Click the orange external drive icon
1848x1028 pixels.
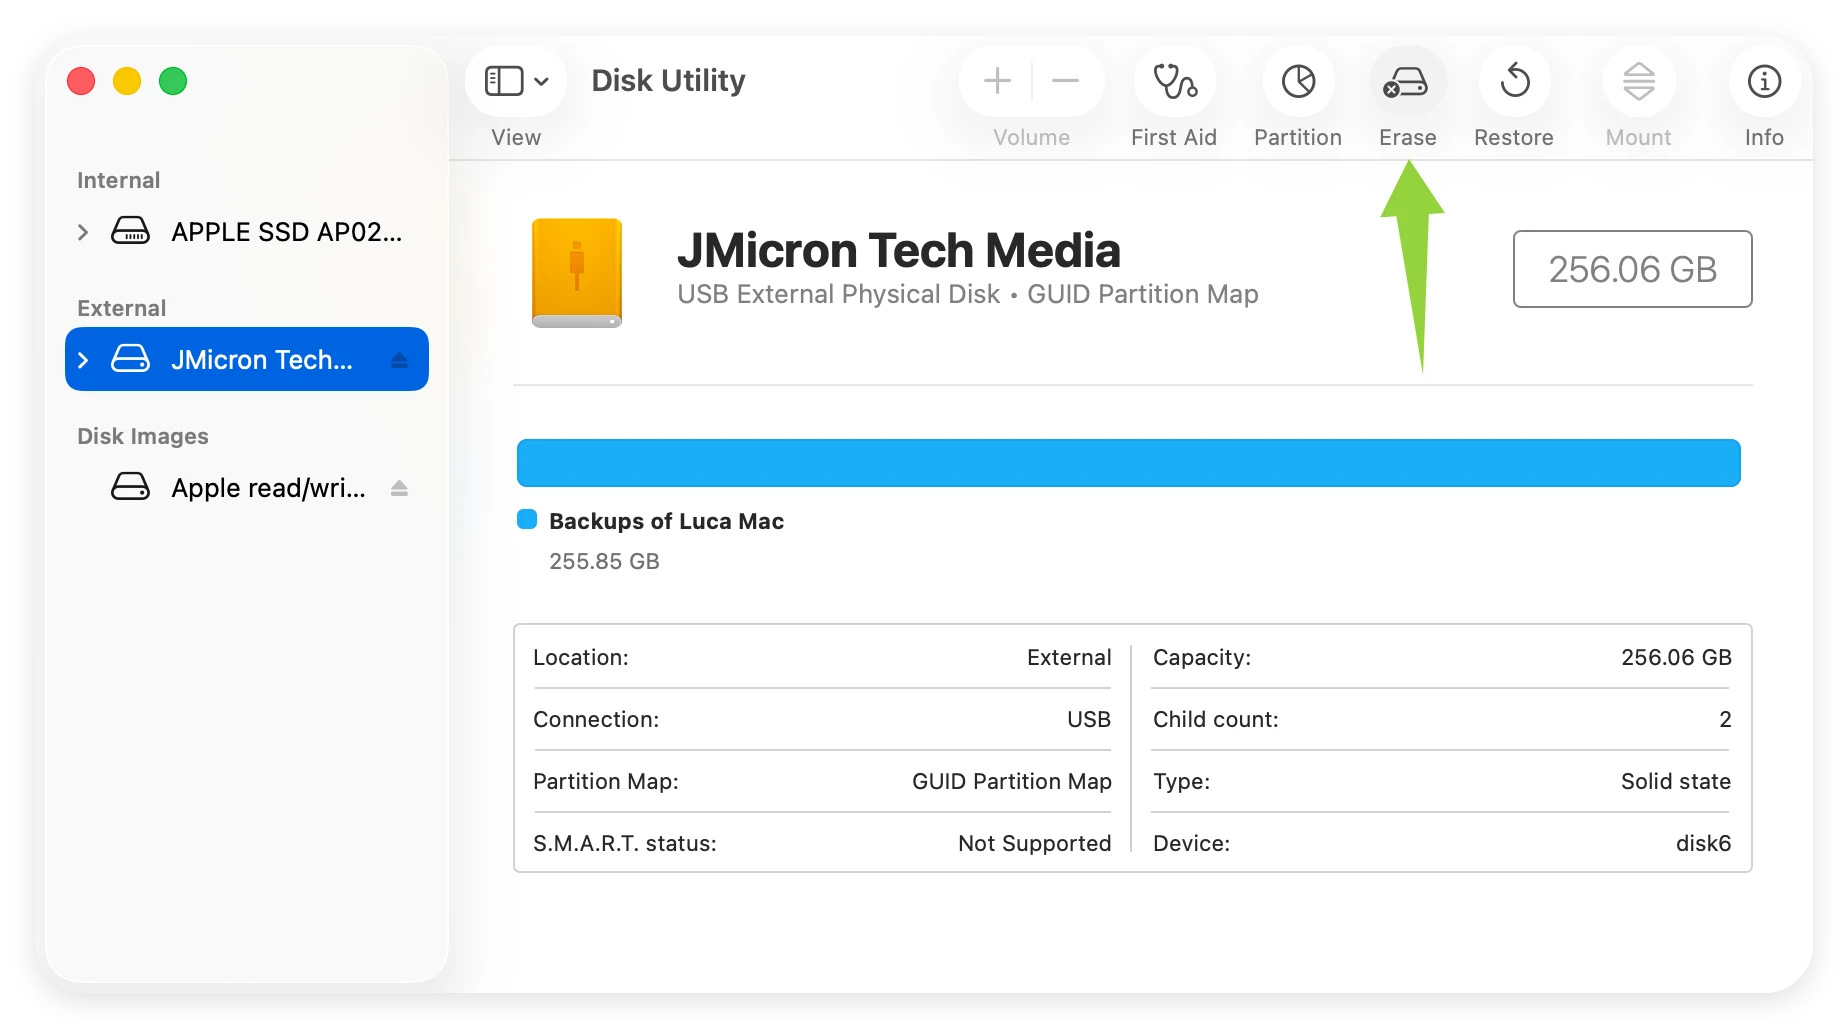(x=577, y=272)
